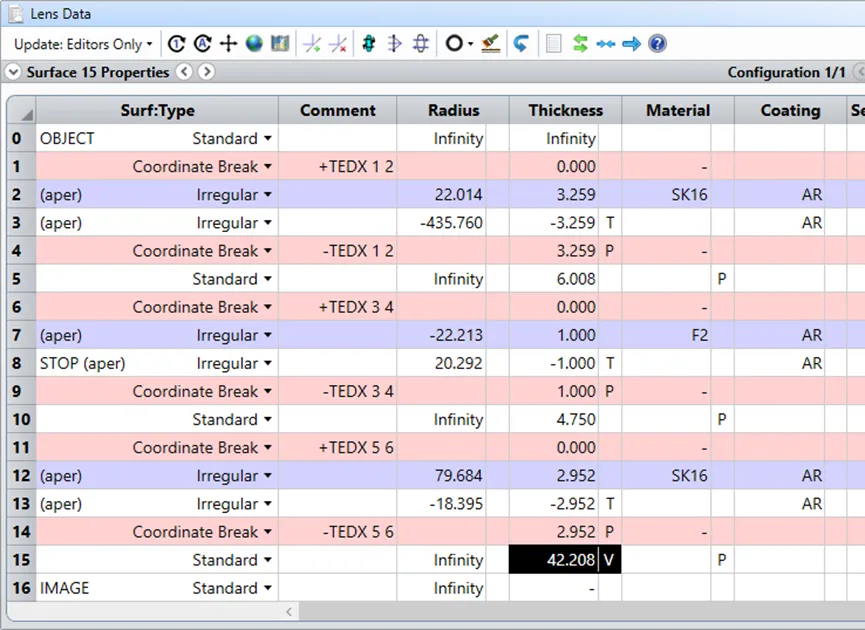Screen dimensions: 865x630
Task: Expand the Surface 15 Properties panel
Action: click(13, 72)
